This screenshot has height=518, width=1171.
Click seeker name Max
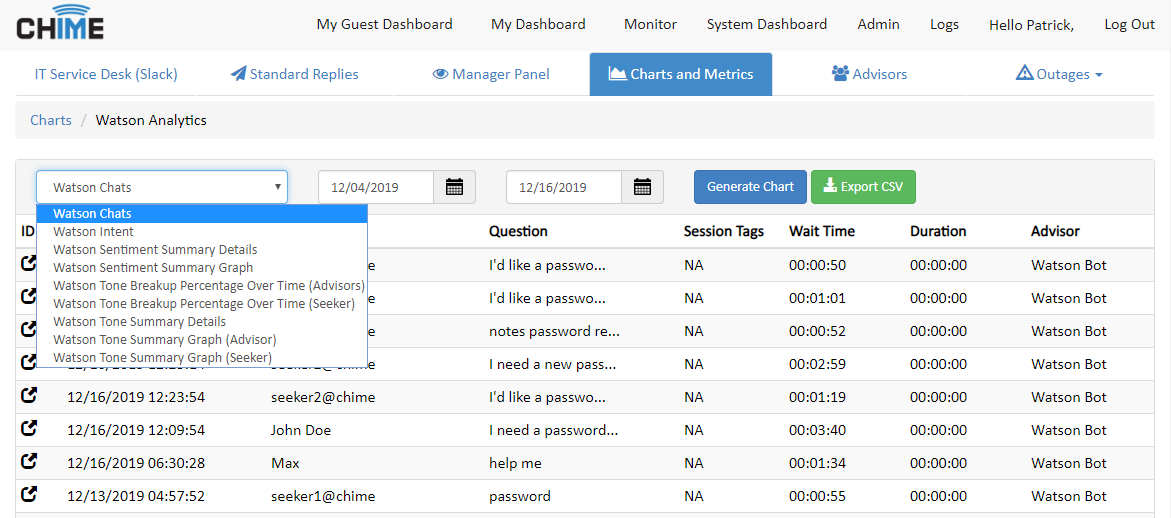point(285,464)
